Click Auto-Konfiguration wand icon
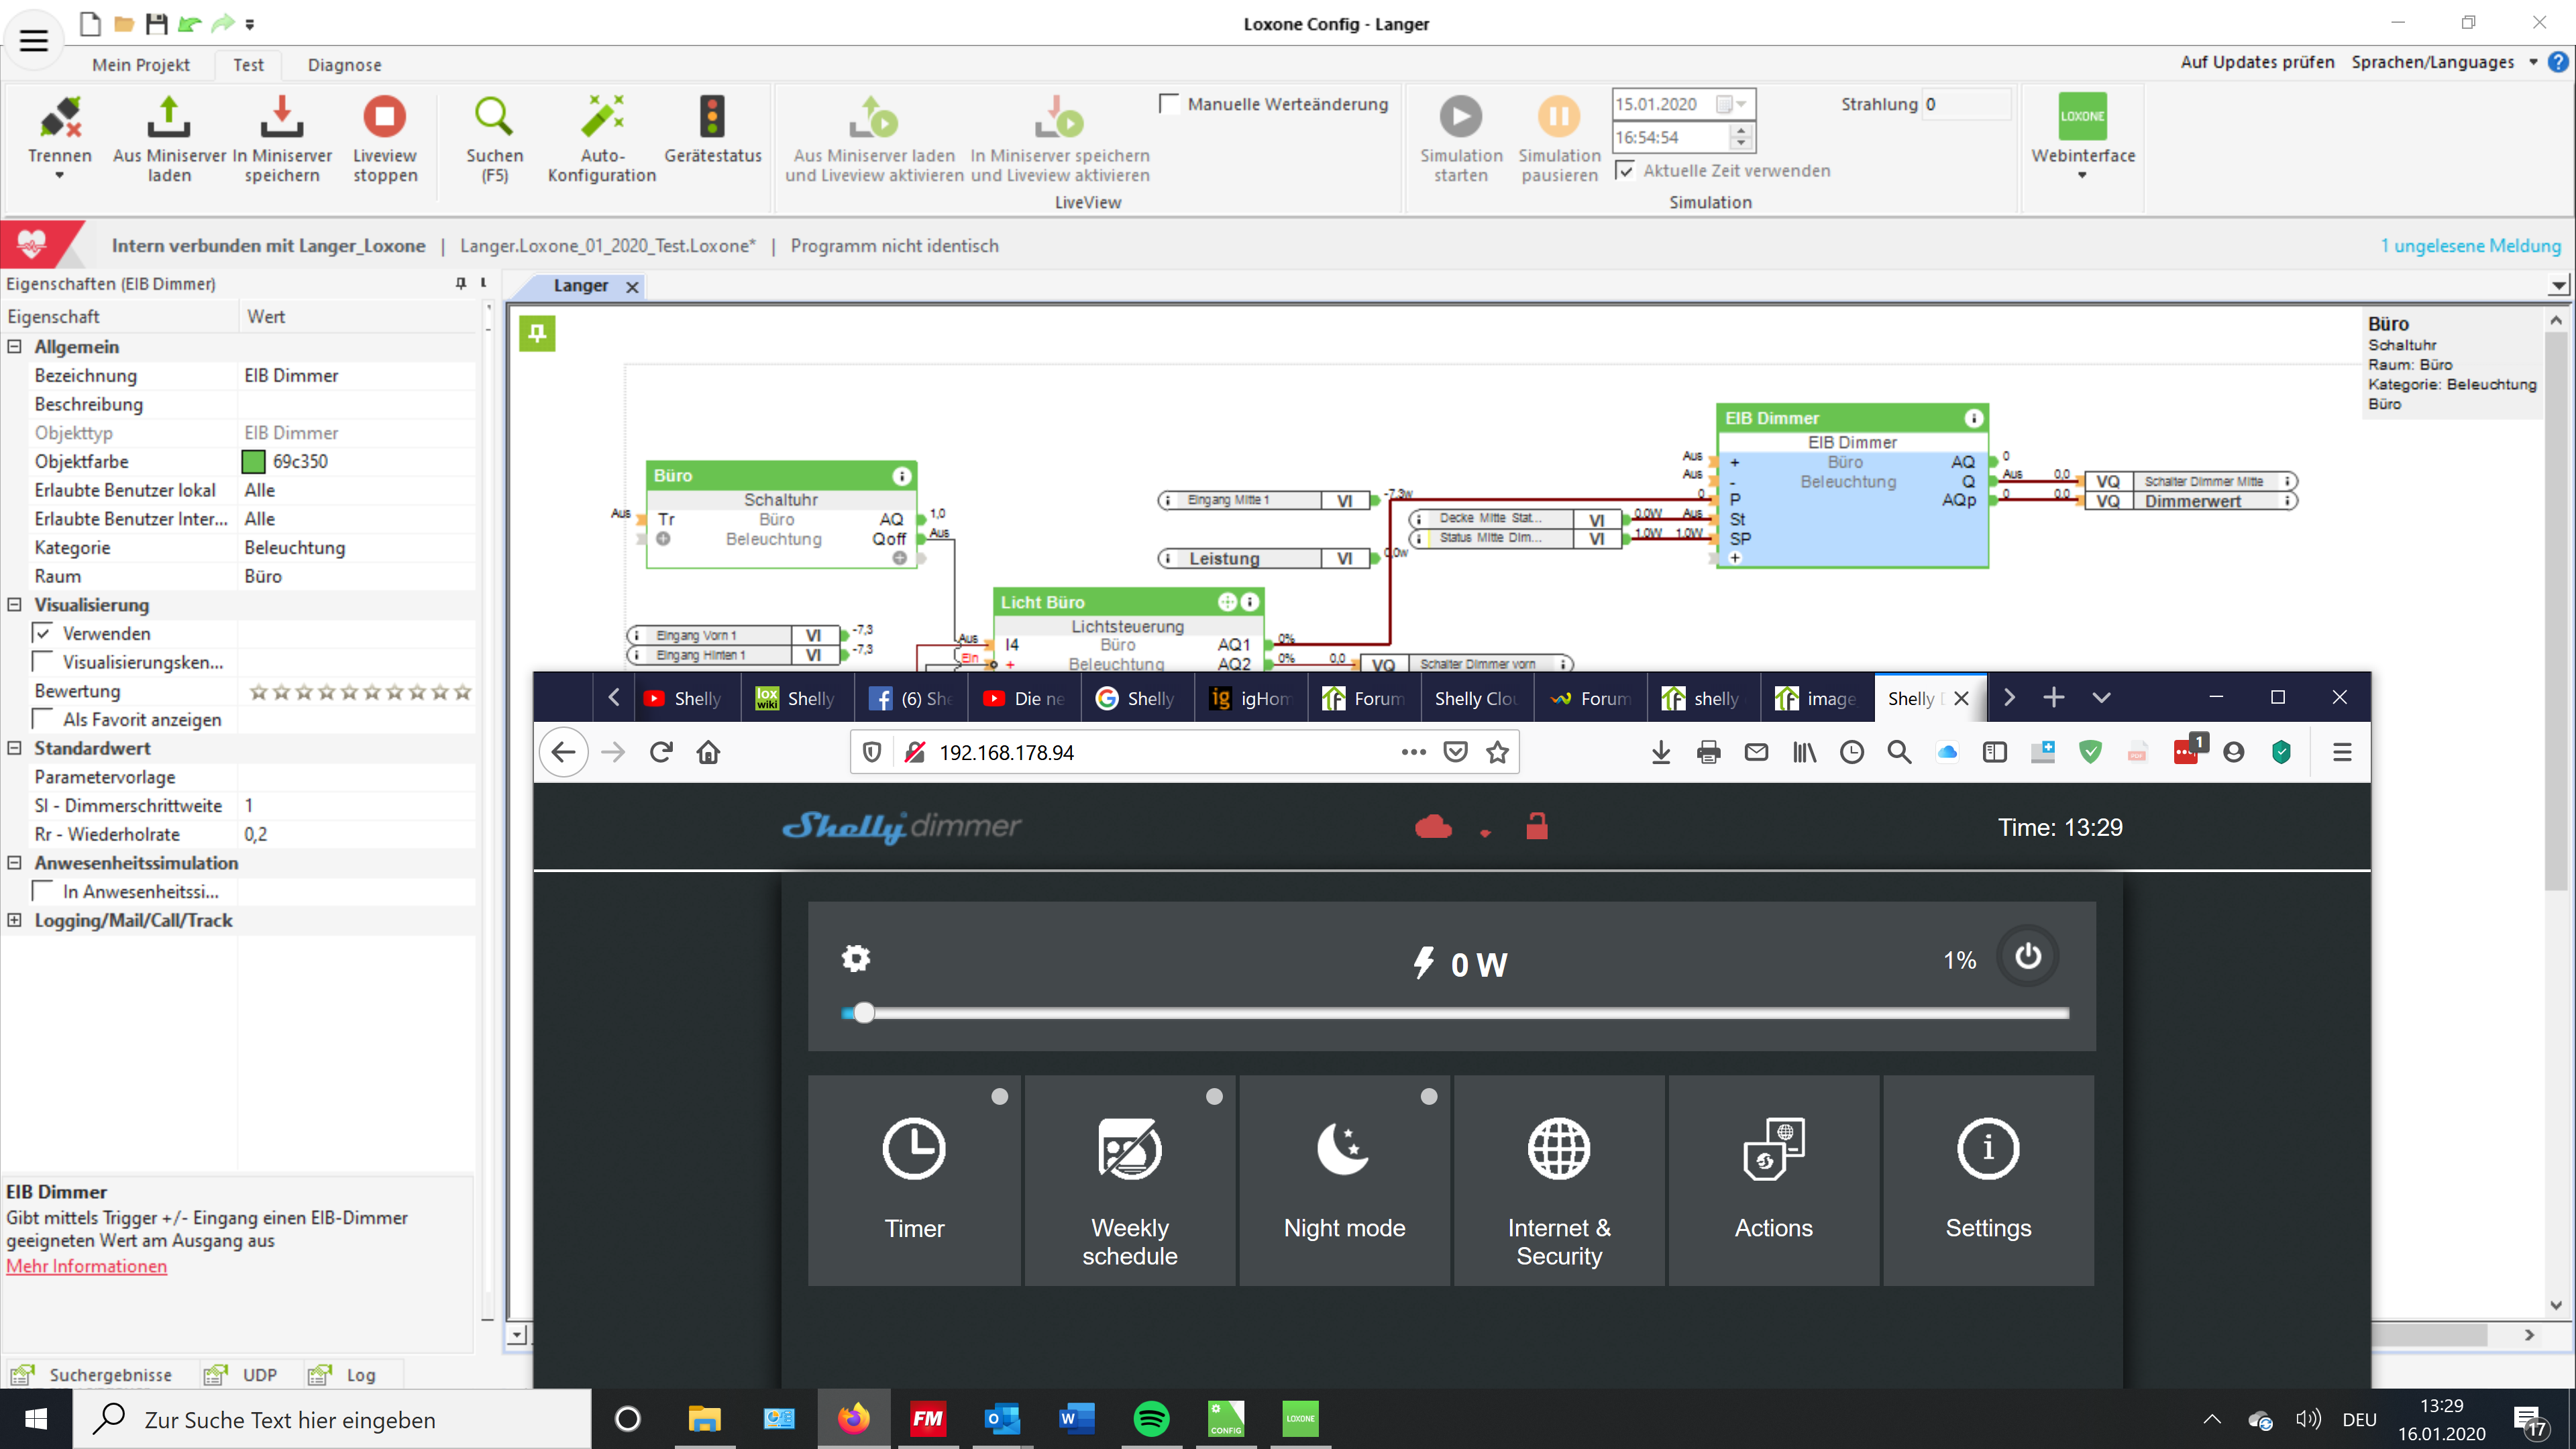Image resolution: width=2576 pixels, height=1449 pixels. coord(602,117)
